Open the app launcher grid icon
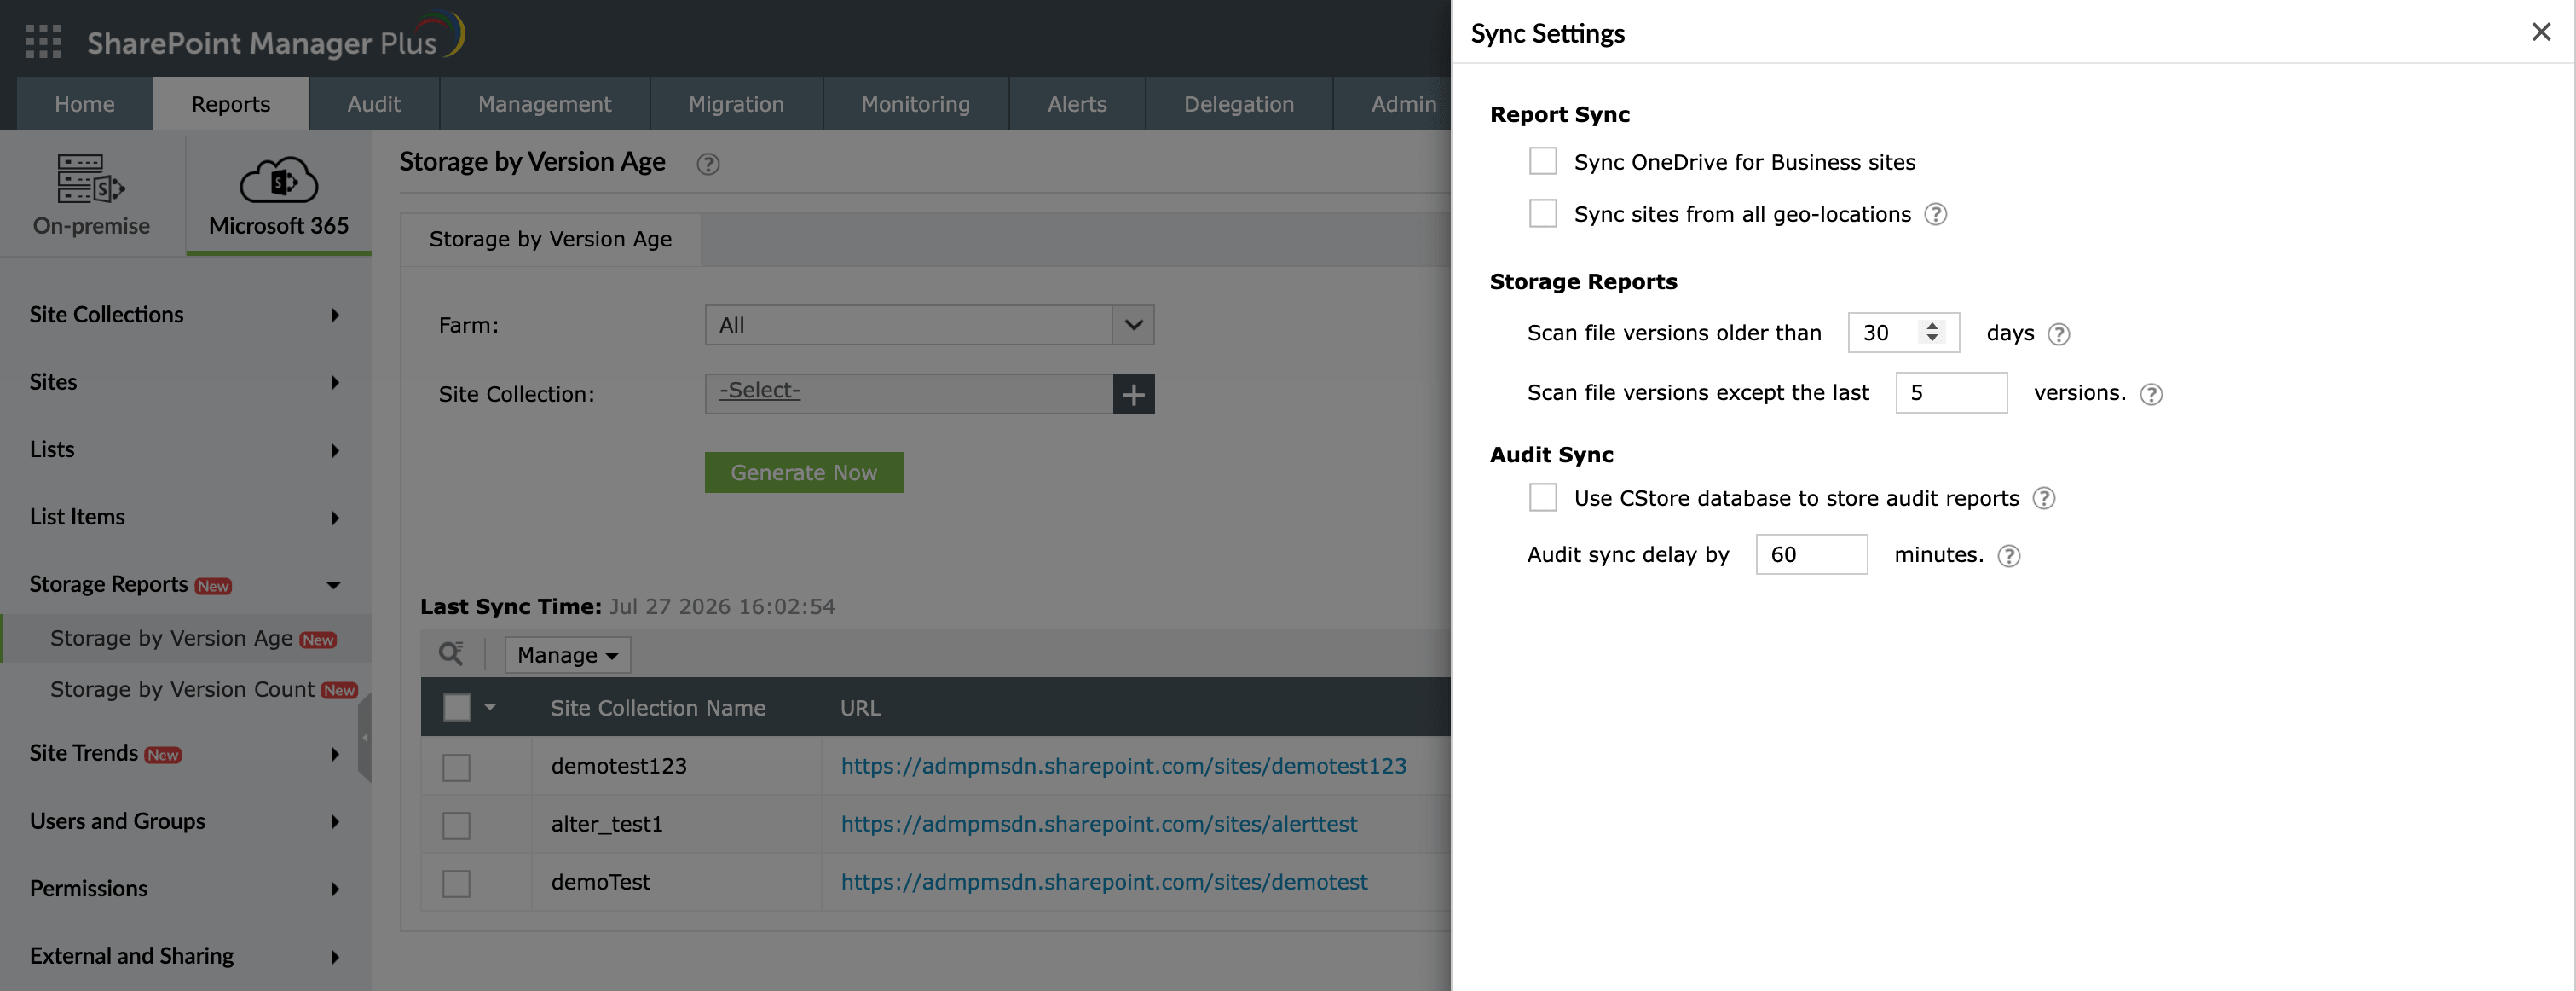 (43, 42)
